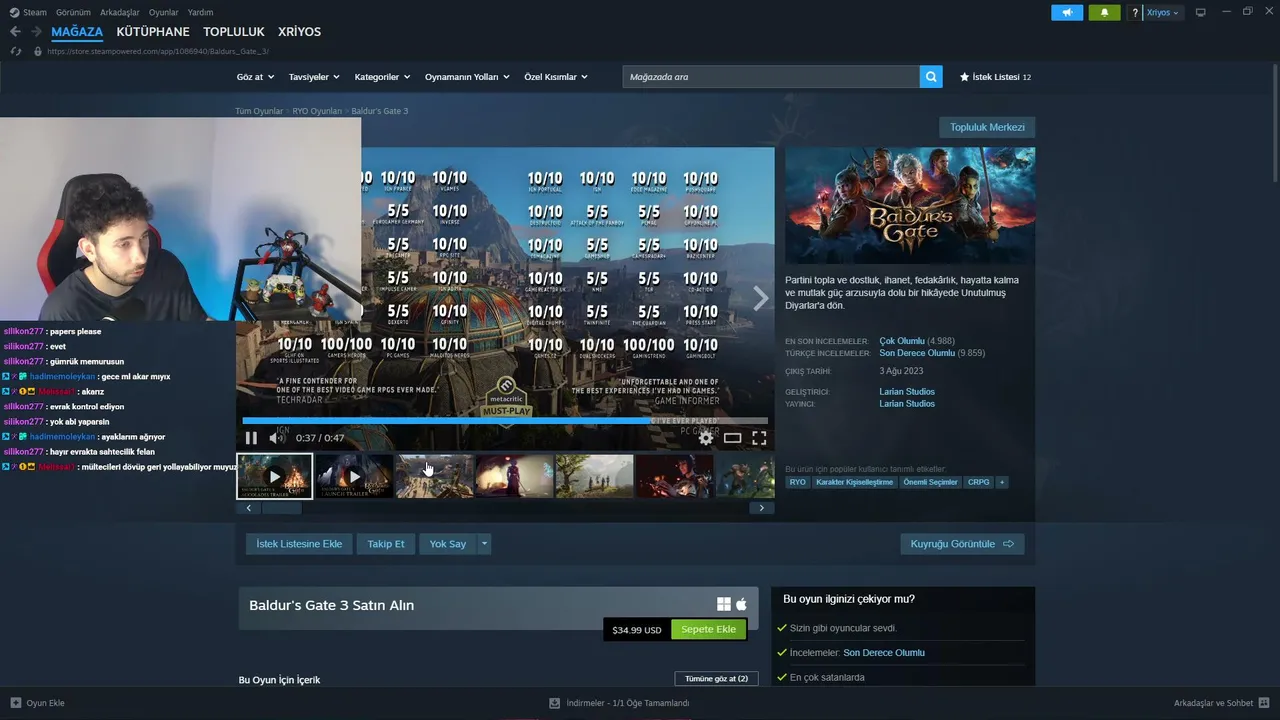Screen dimensions: 1280x720
Task: Enter fullscreen video mode
Action: click(x=759, y=438)
